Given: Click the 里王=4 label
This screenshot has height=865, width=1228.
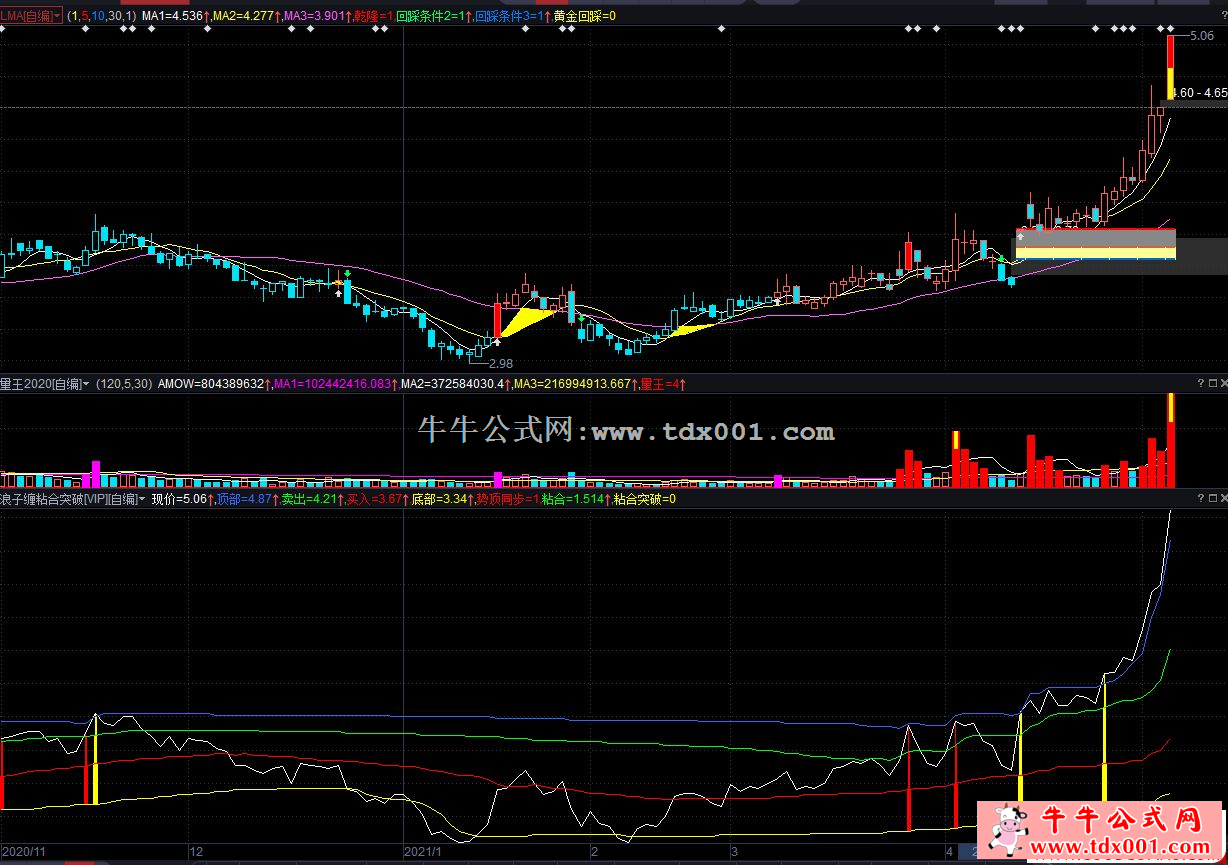Looking at the screenshot, I should 662,383.
